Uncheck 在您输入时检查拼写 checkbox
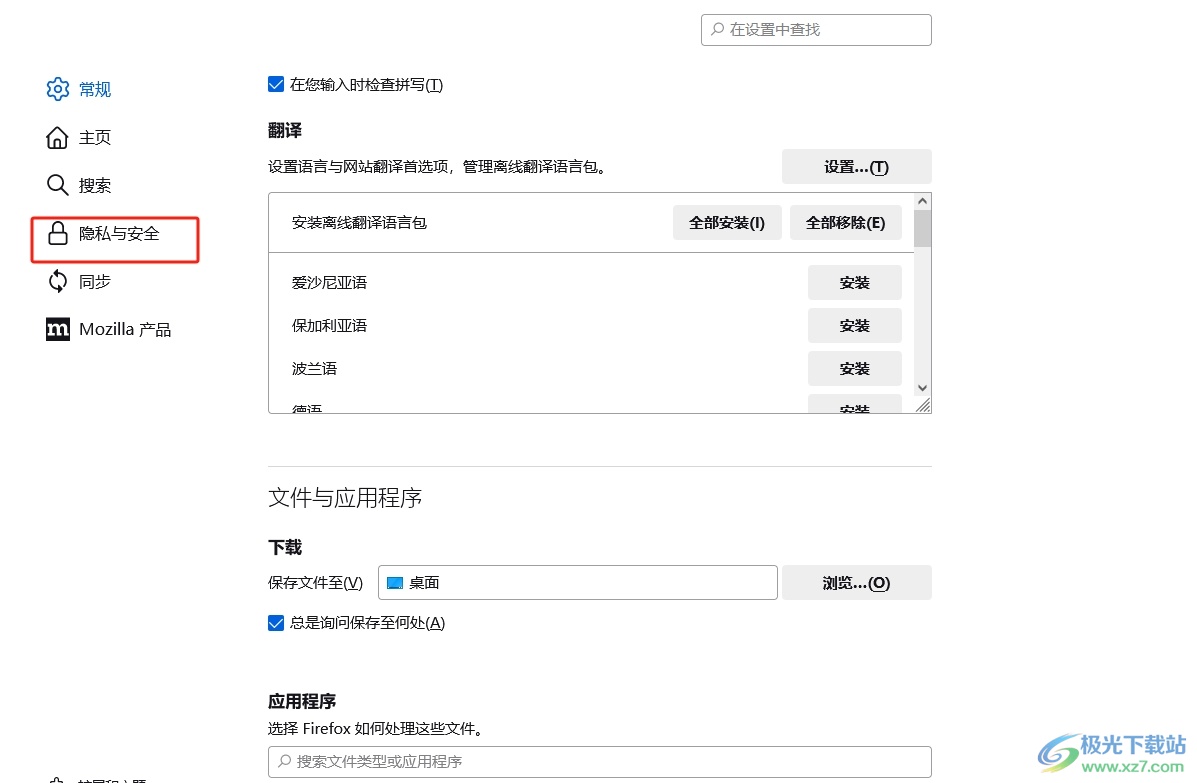Screen dimensions: 1197x783 pyautogui.click(x=276, y=85)
